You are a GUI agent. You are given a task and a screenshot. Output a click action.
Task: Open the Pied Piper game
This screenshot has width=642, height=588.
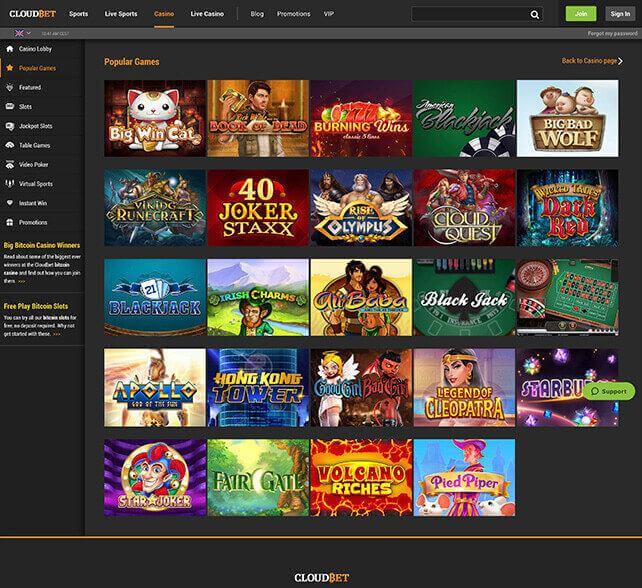(x=464, y=477)
